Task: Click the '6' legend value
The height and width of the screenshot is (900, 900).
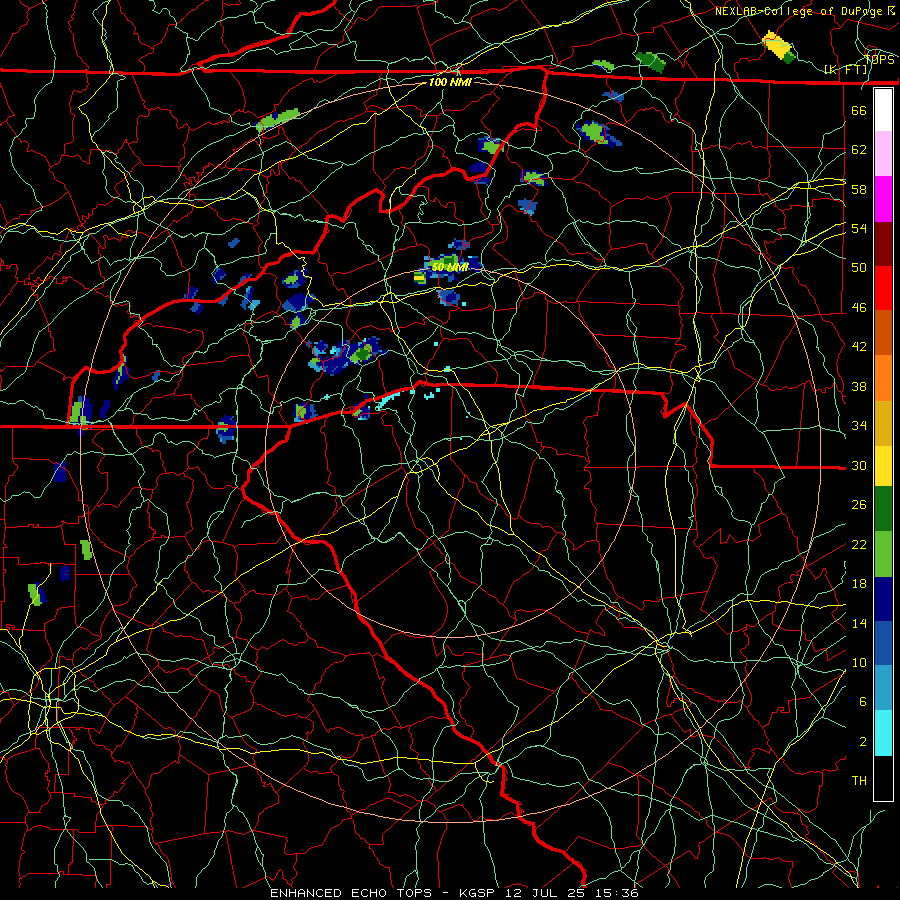Action: point(863,701)
